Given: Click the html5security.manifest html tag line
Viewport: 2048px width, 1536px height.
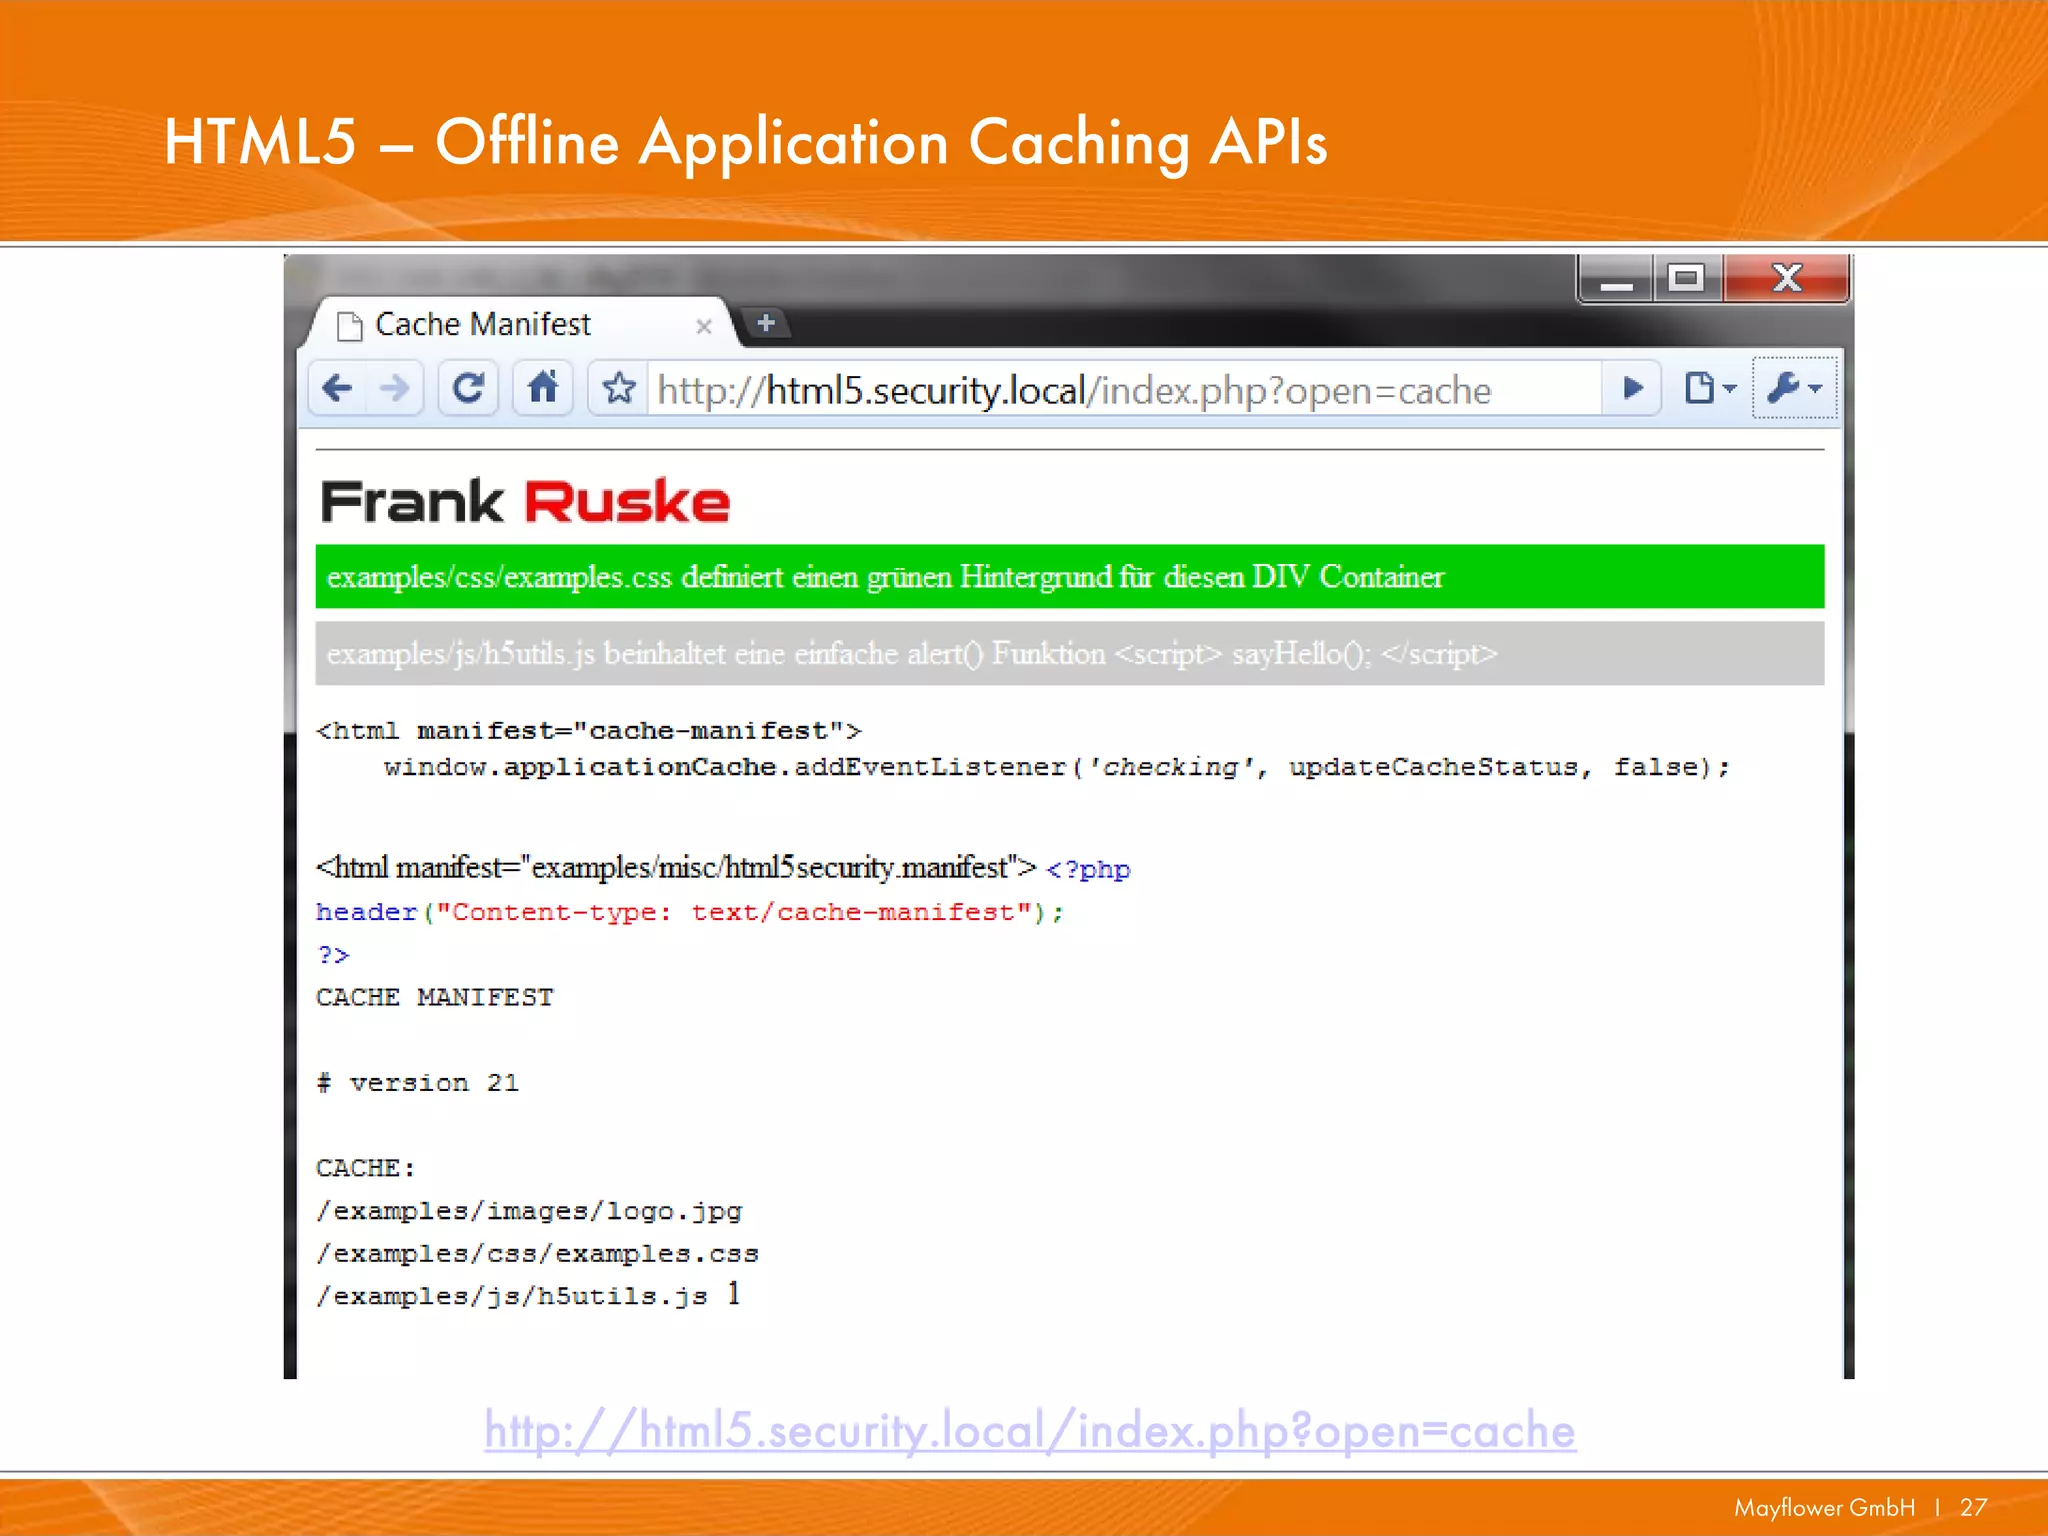Looking at the screenshot, I should (x=677, y=867).
